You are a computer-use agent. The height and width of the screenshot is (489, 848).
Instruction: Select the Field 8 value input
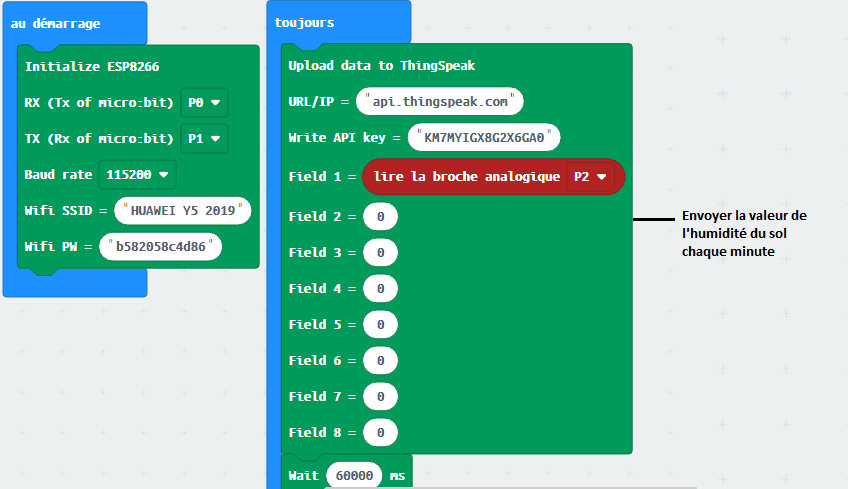pyautogui.click(x=381, y=432)
